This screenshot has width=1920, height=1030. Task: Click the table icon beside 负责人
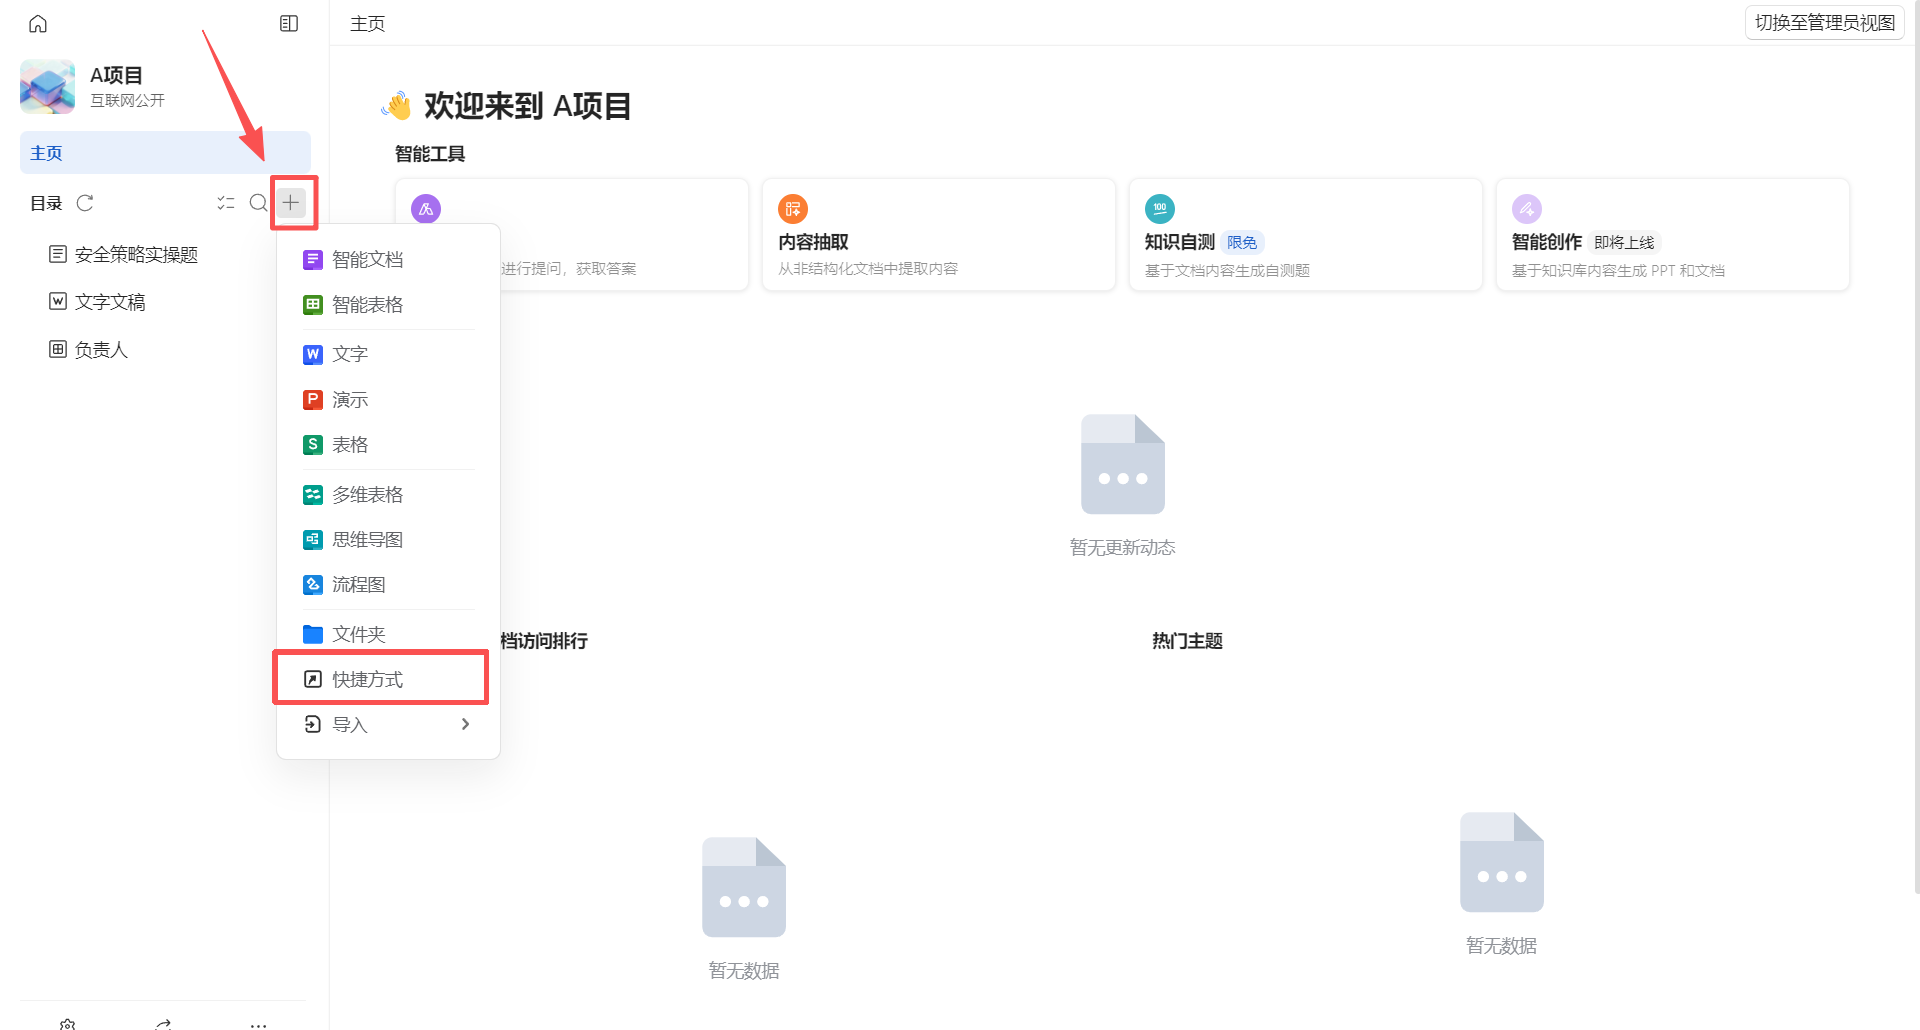(x=58, y=349)
